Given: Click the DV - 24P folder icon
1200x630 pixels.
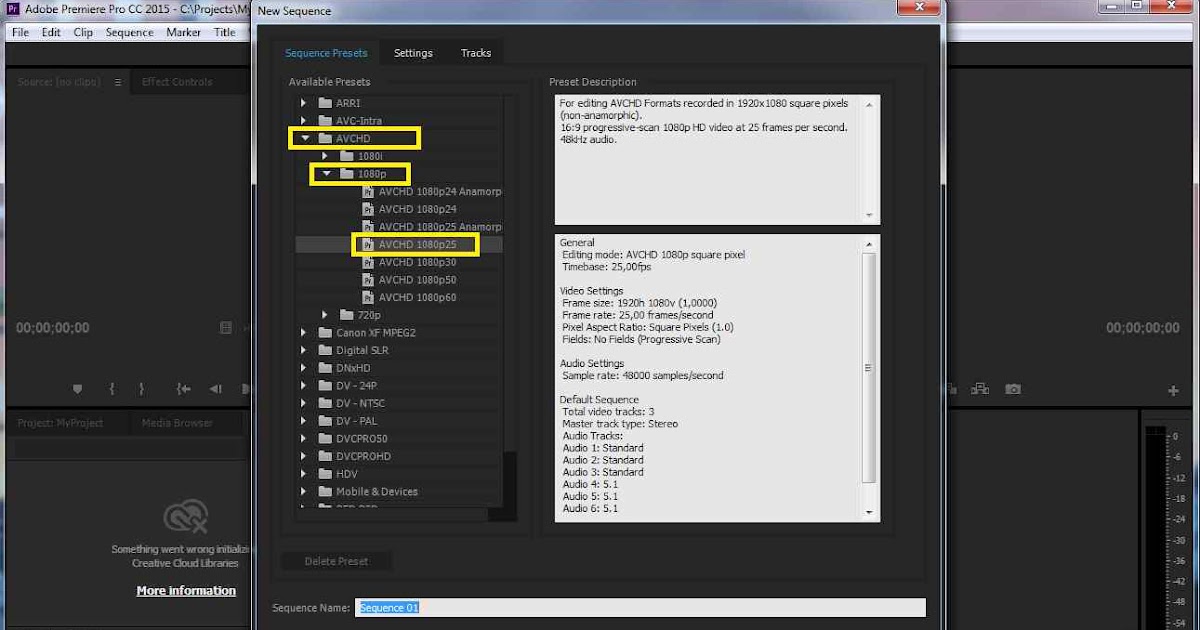Looking at the screenshot, I should [x=325, y=386].
